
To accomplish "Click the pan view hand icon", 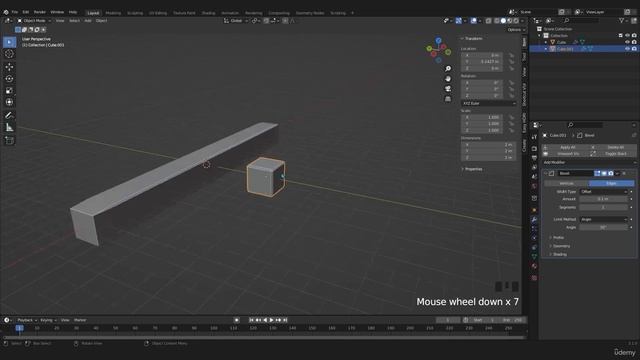I will point(448,78).
